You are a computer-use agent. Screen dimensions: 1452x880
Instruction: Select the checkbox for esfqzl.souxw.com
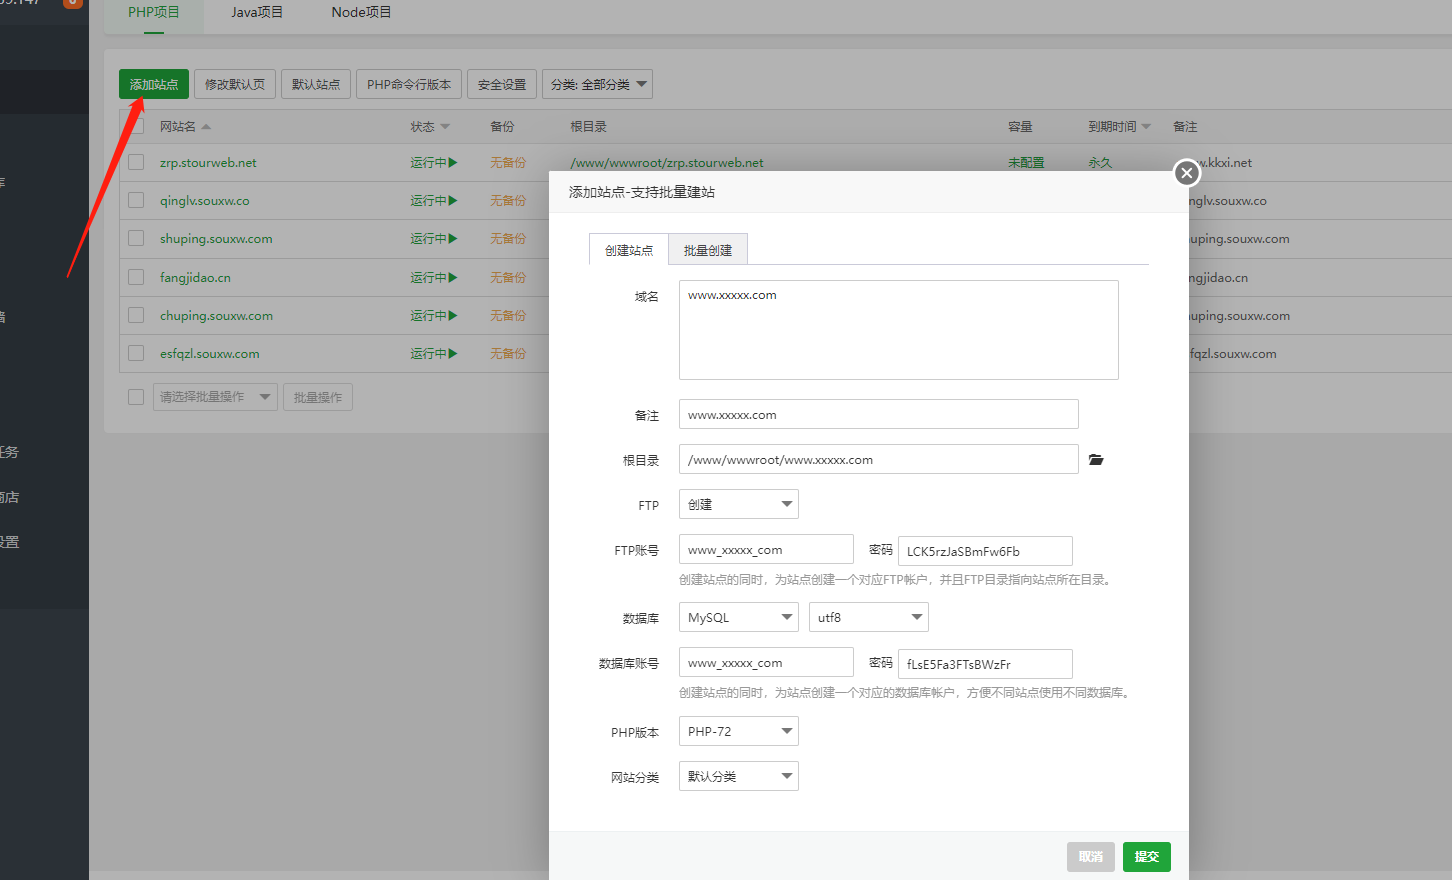coord(136,354)
